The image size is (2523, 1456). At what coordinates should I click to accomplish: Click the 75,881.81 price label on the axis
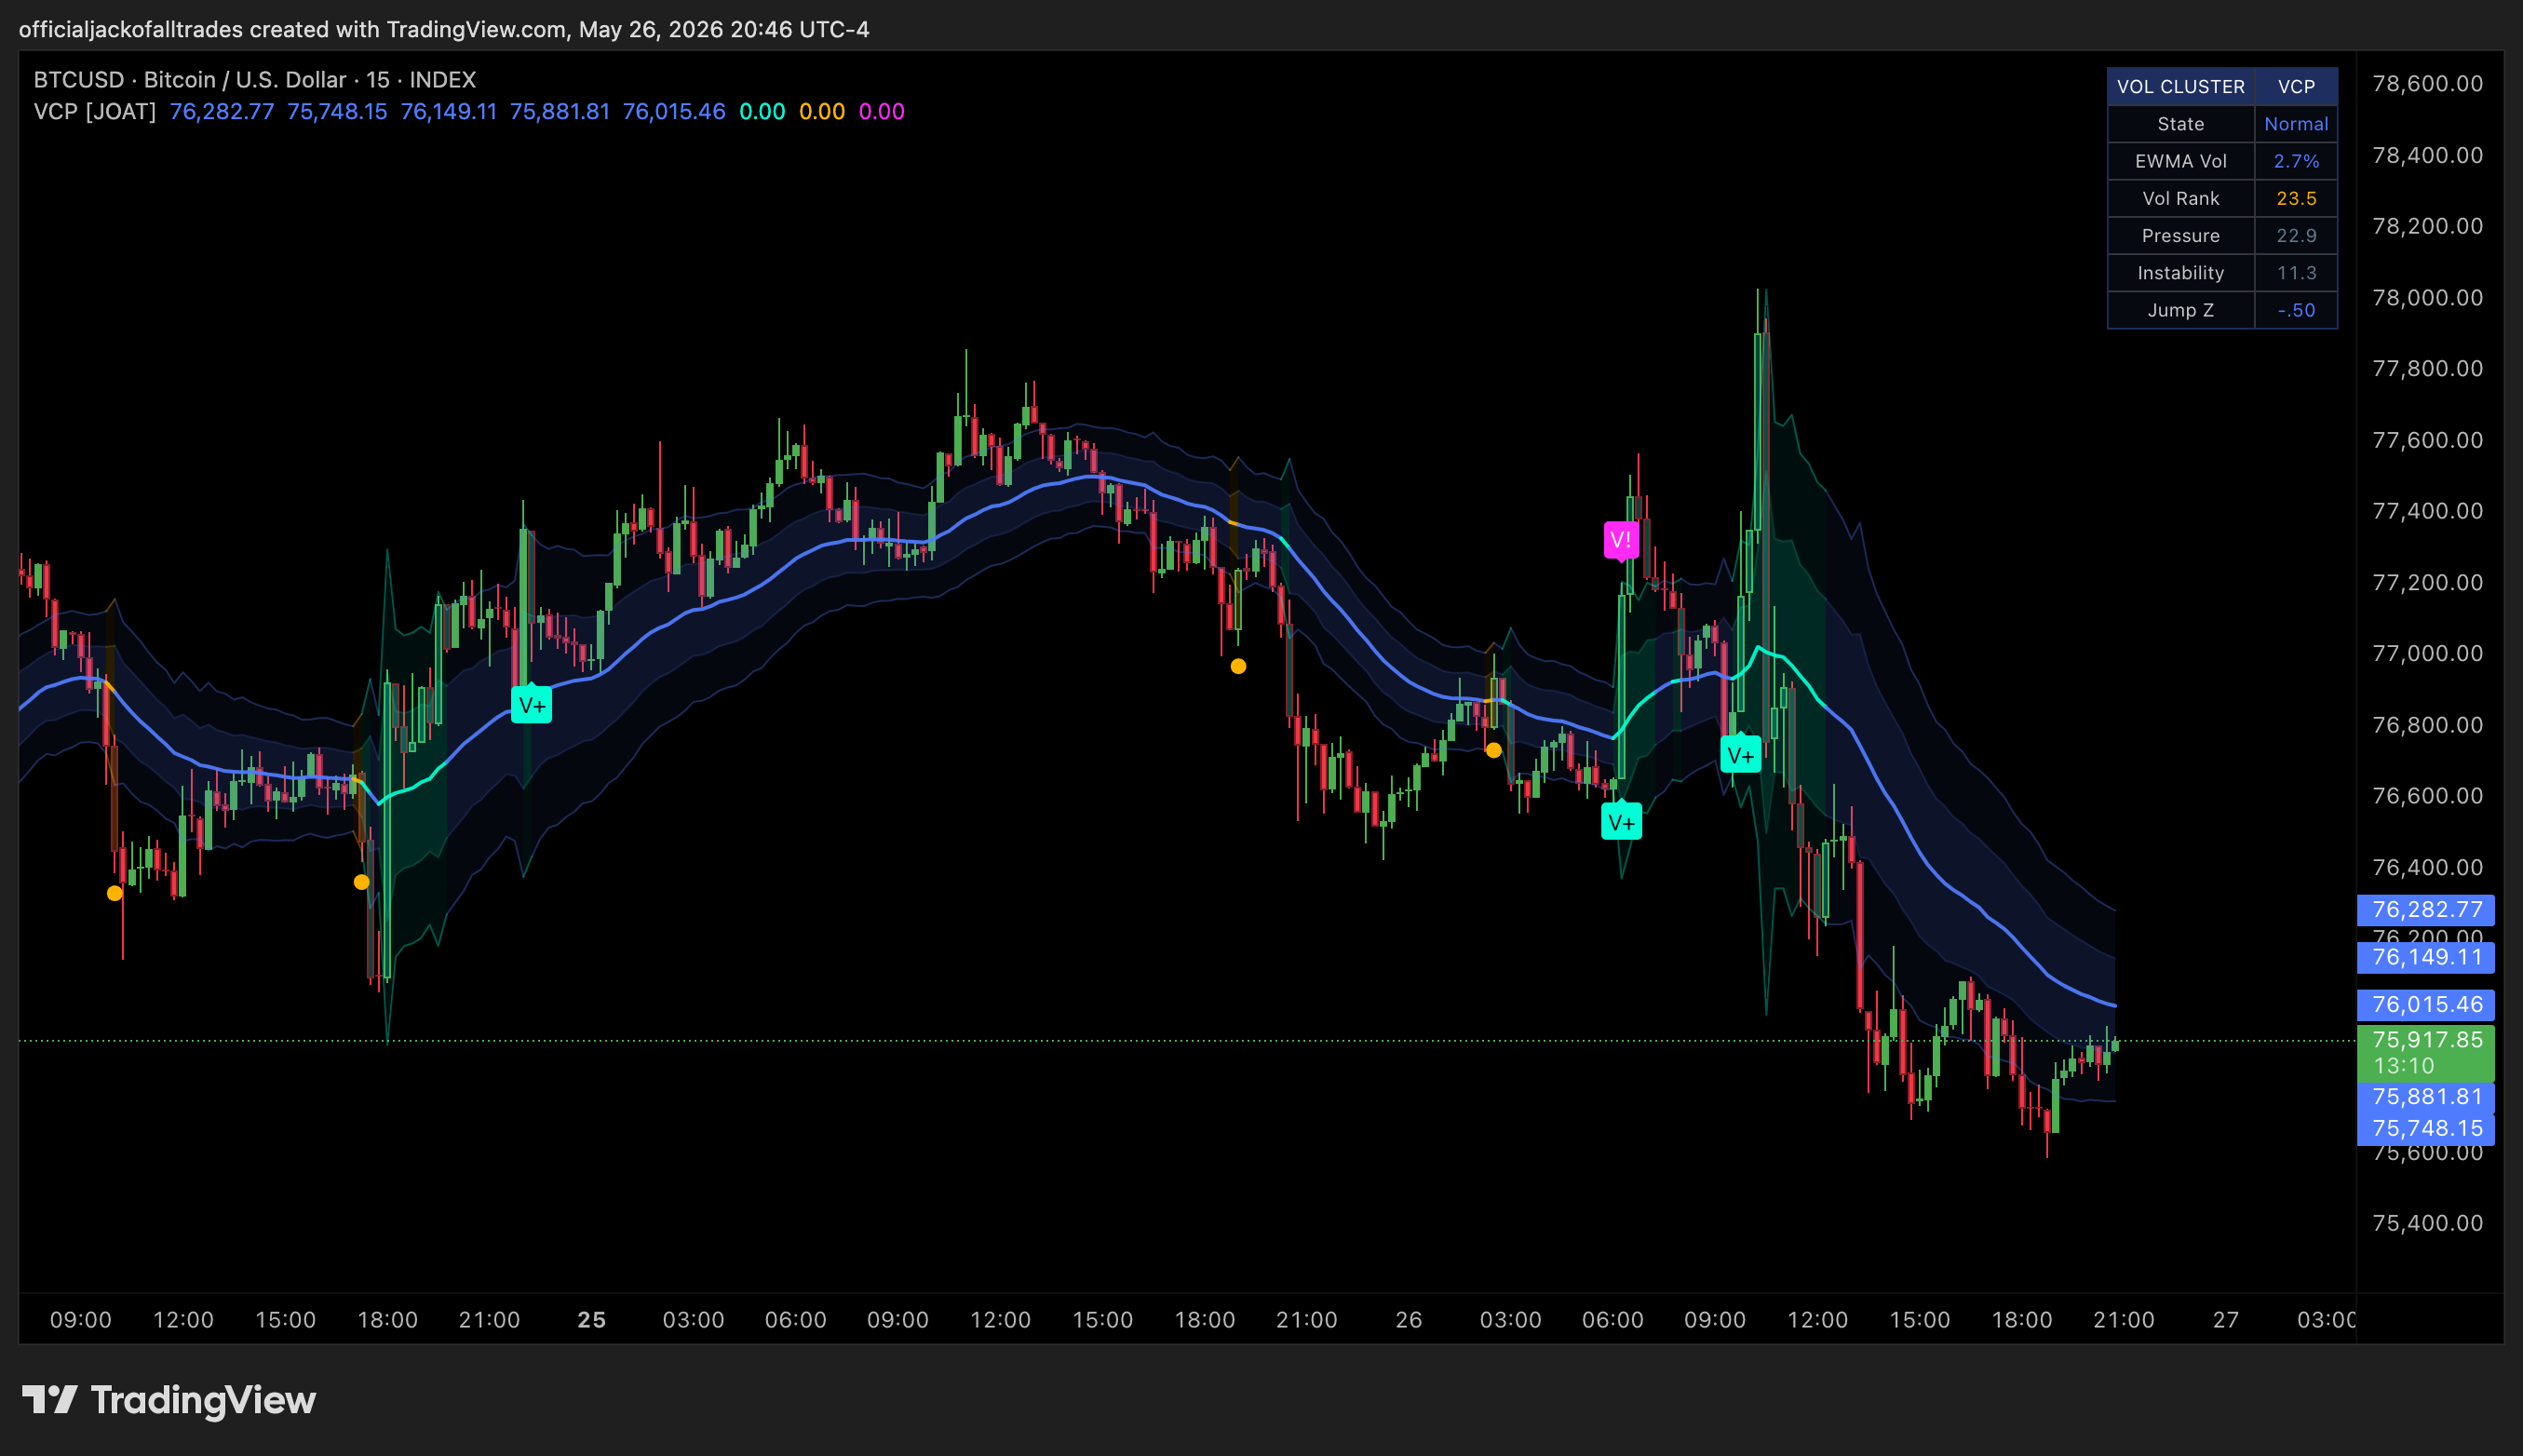(x=2426, y=1097)
